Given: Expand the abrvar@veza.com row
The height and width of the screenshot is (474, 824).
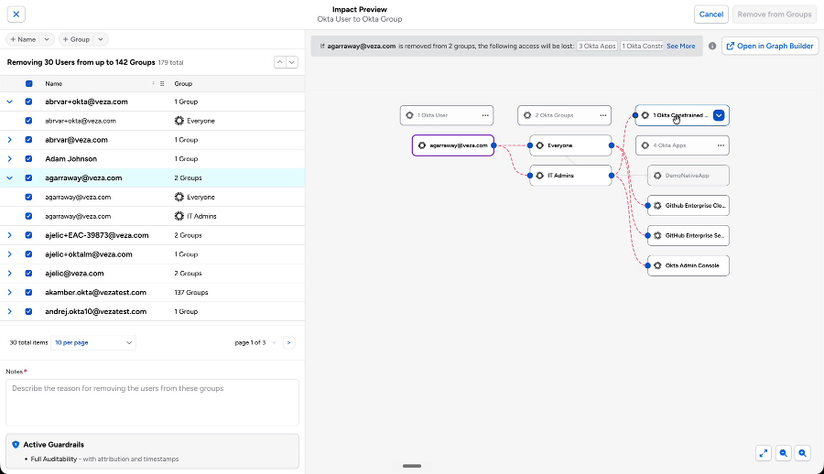Looking at the screenshot, I should tap(9, 140).
